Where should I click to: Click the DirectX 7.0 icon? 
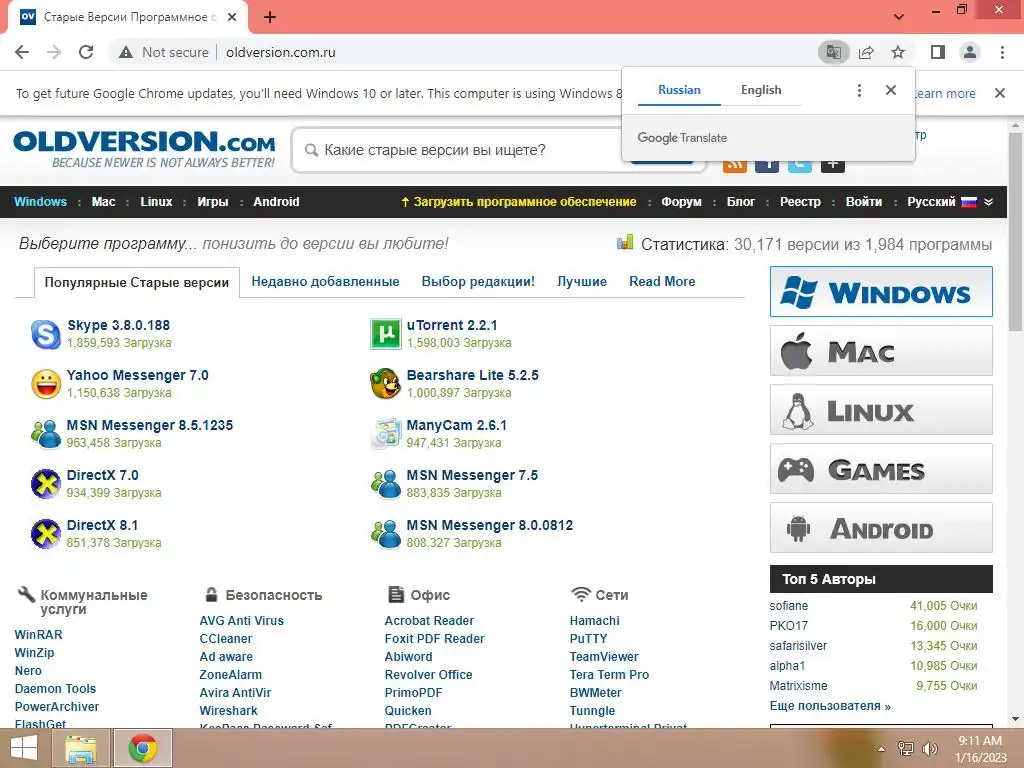point(46,484)
